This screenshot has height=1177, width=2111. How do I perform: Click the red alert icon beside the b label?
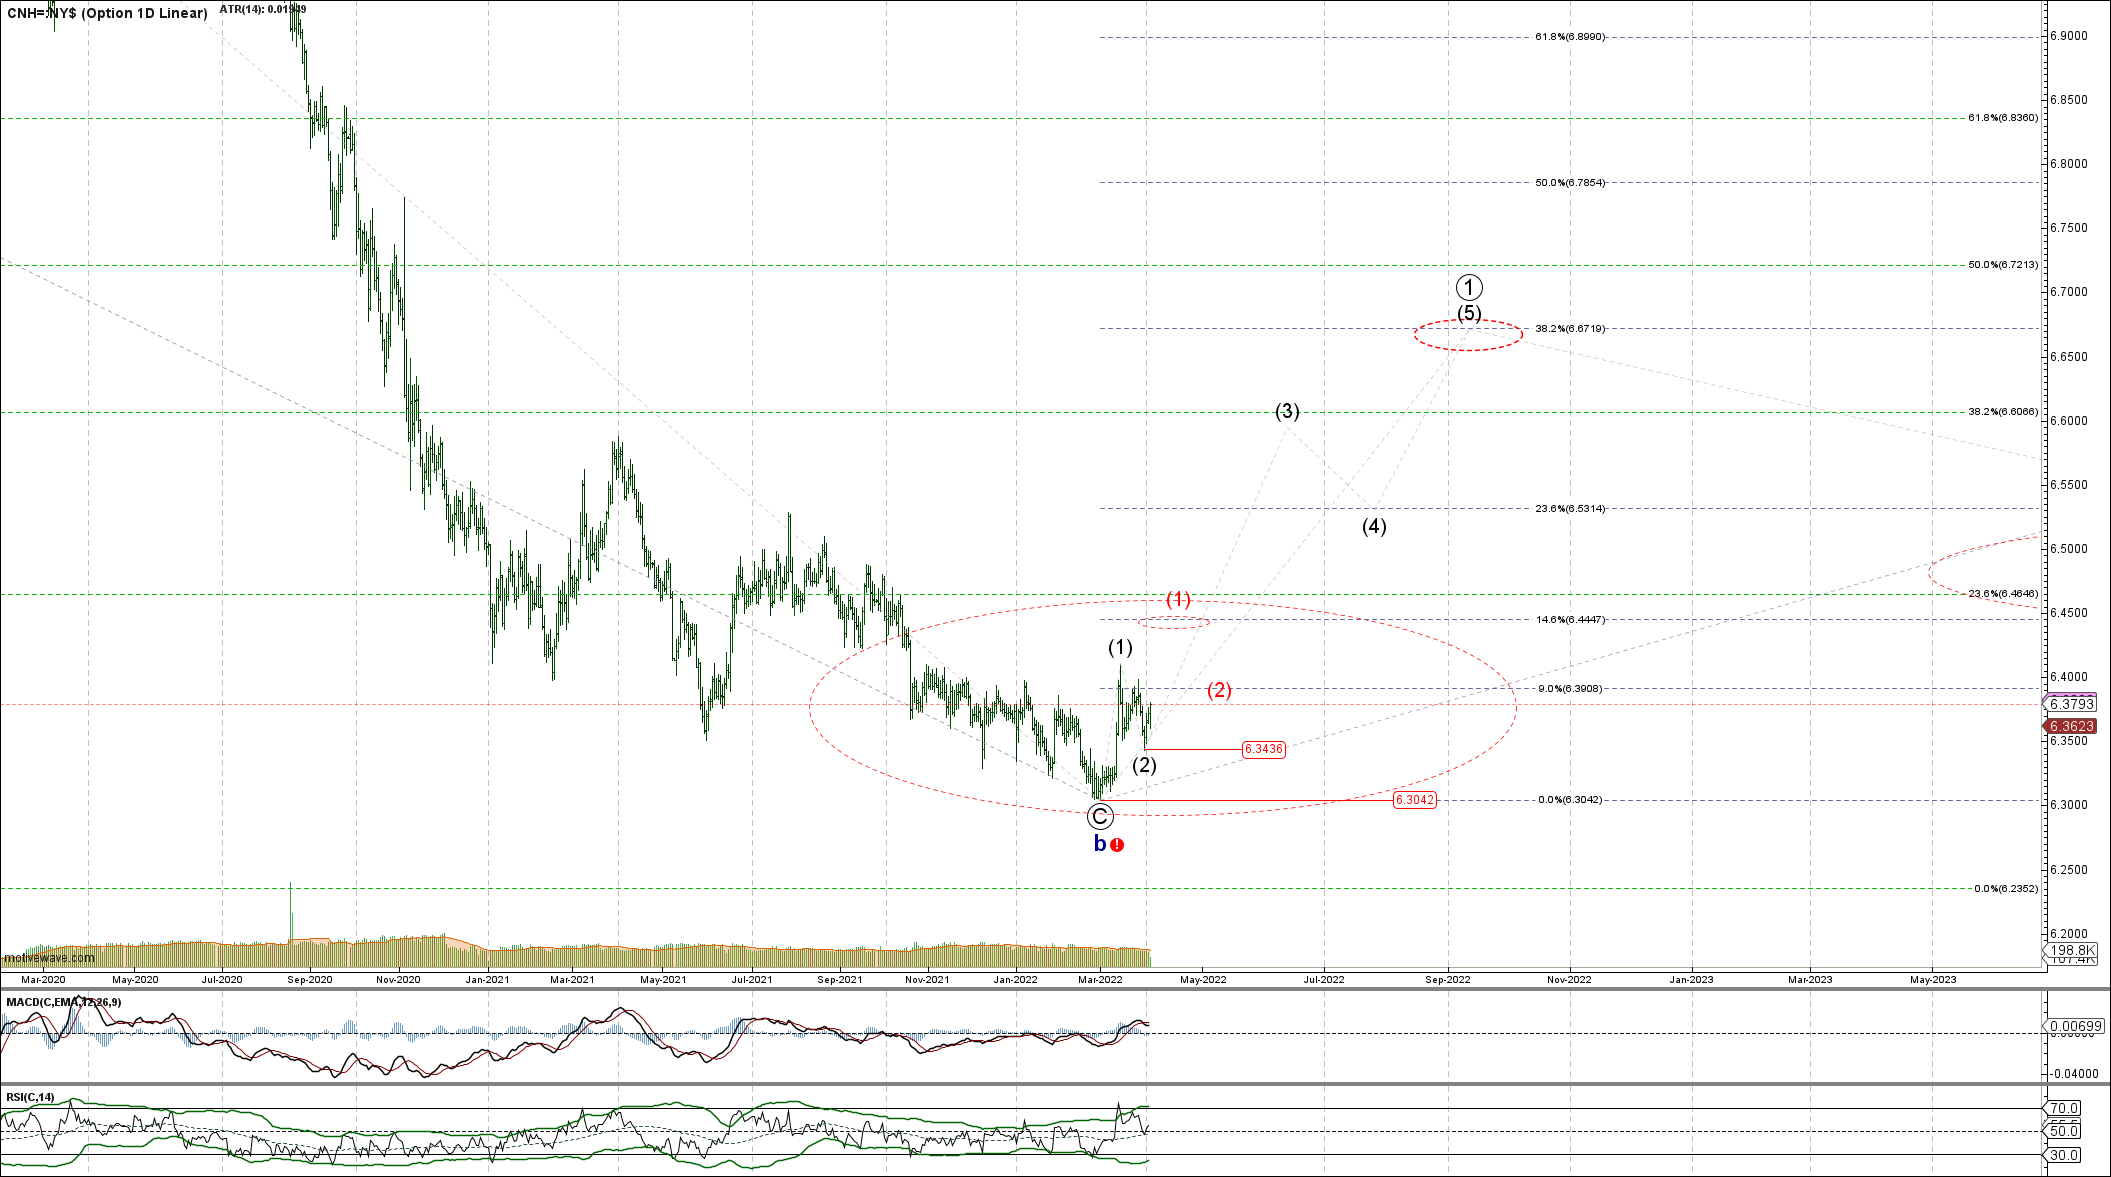[x=1117, y=845]
